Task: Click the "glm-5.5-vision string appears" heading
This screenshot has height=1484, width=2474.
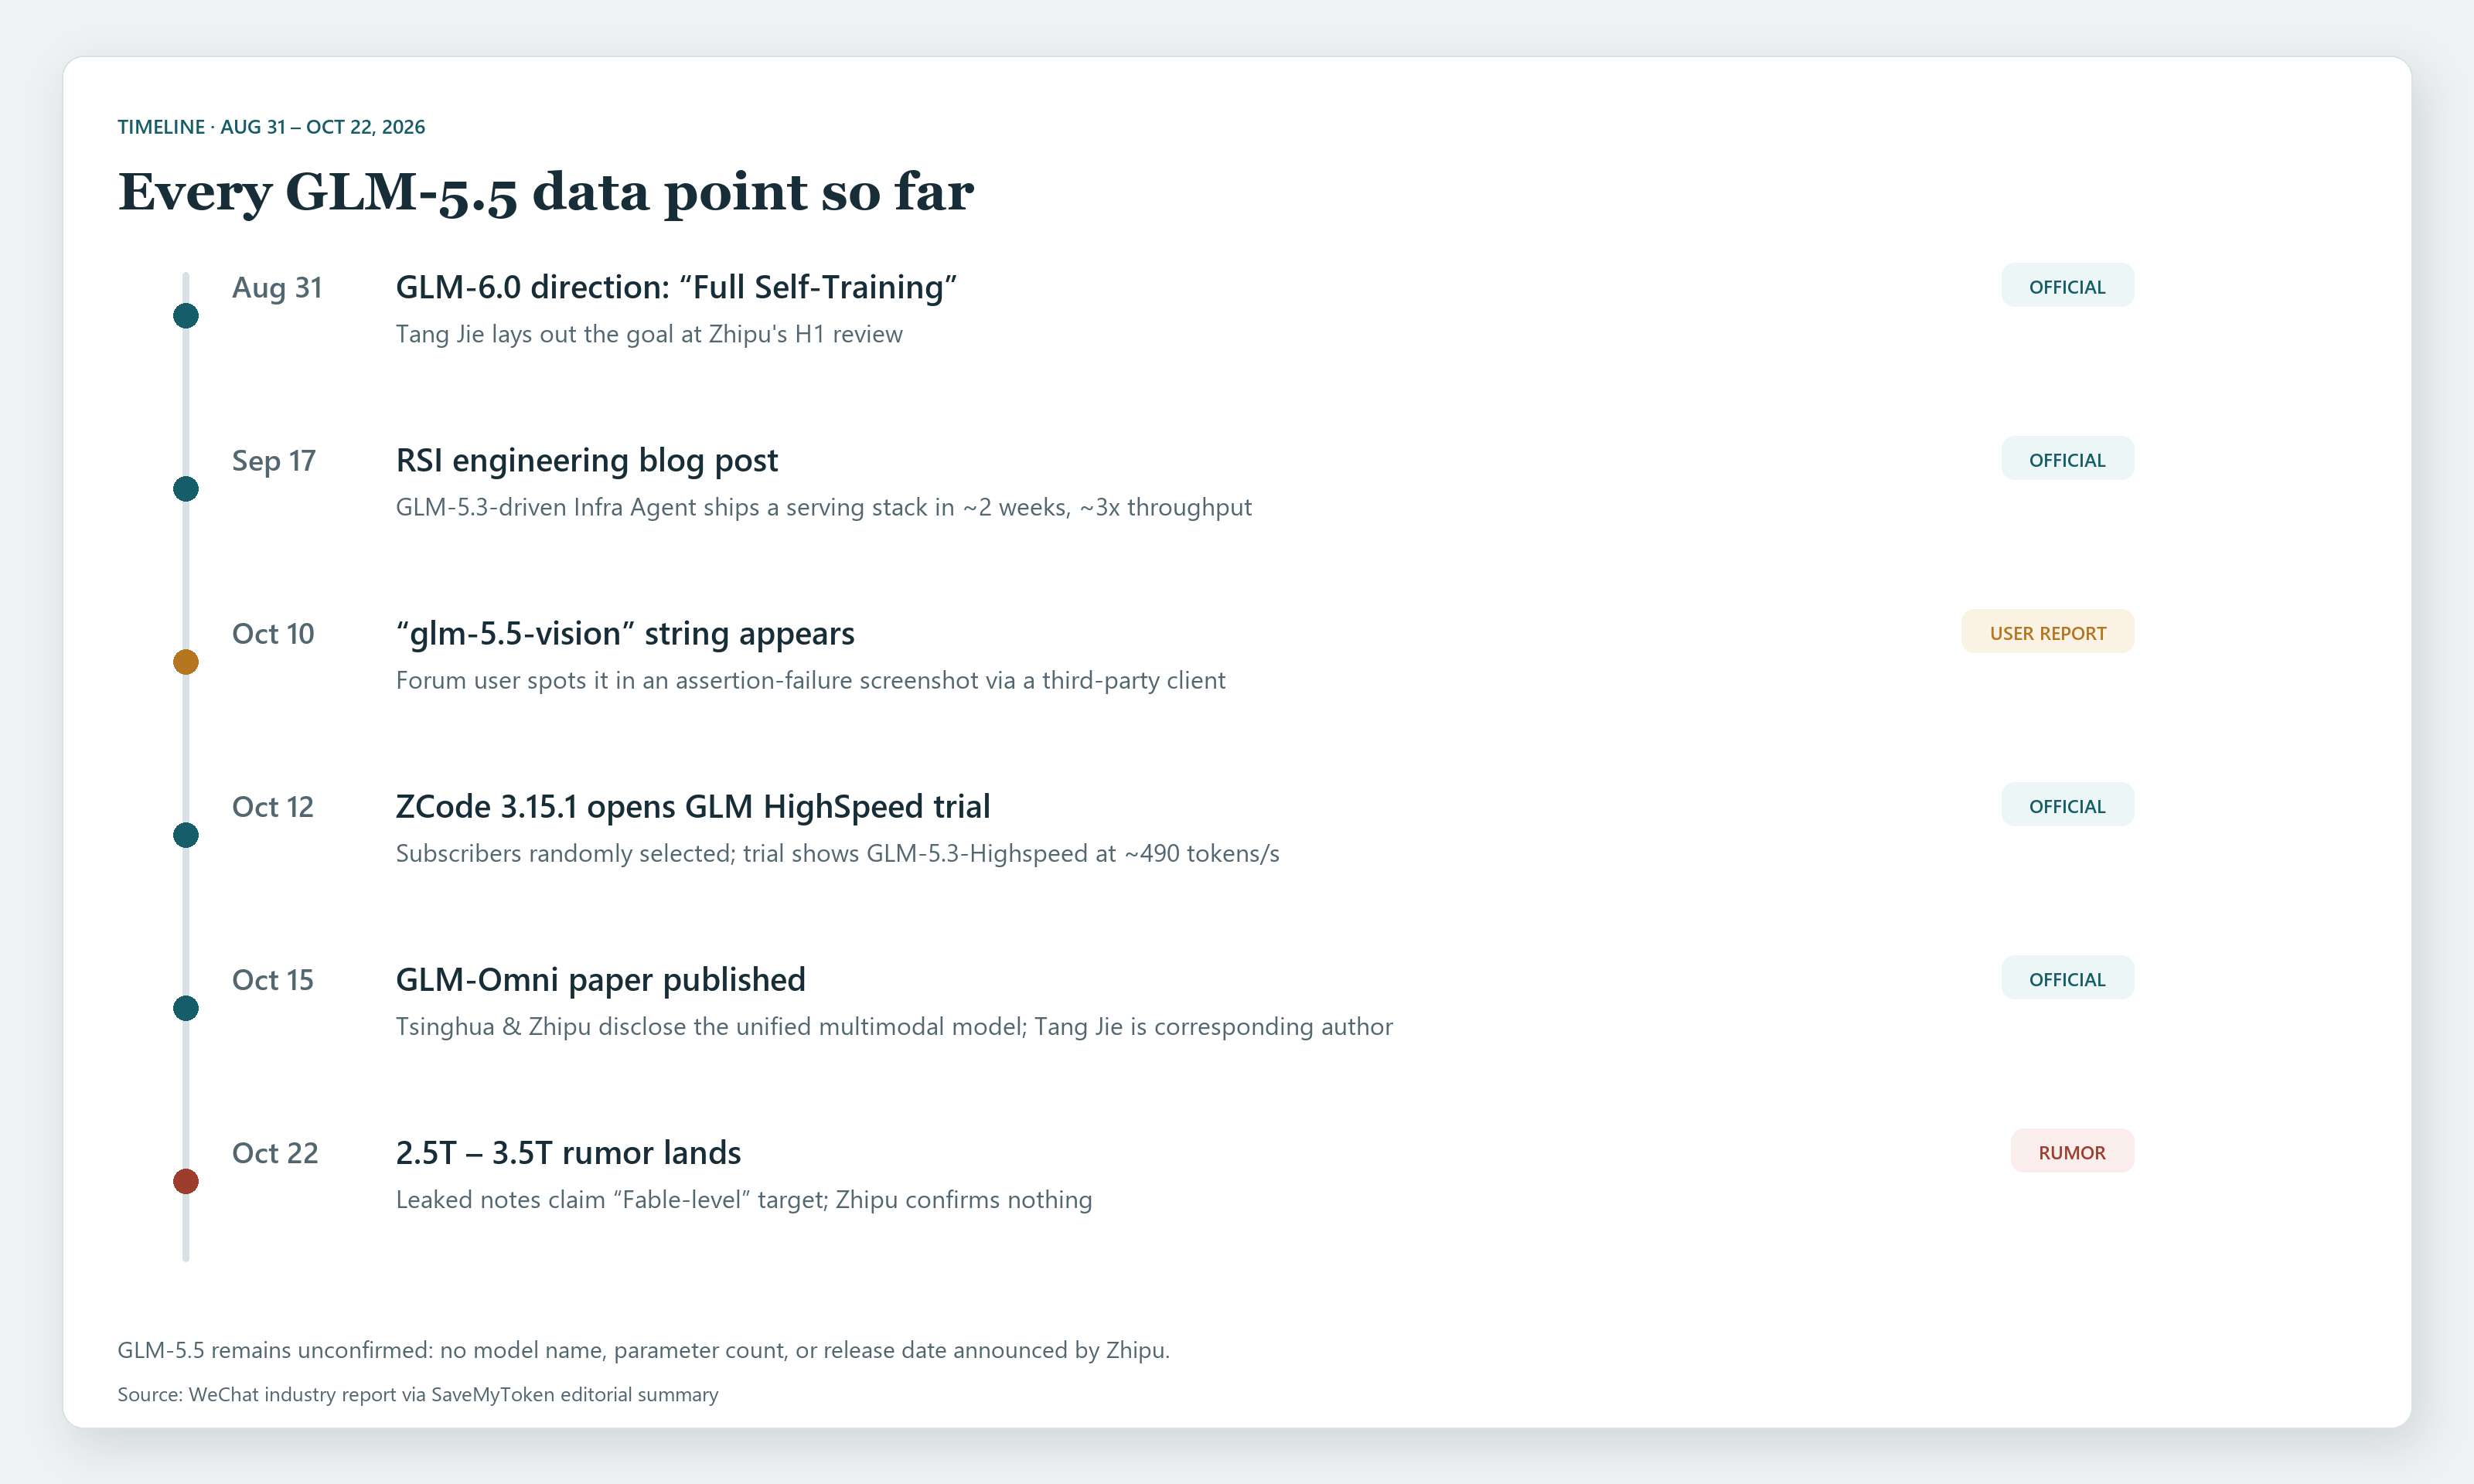Action: pos(625,633)
